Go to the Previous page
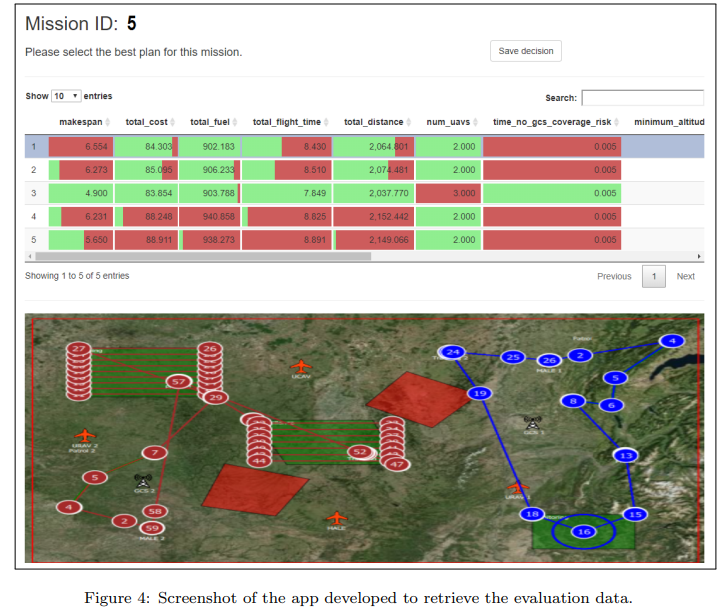This screenshot has width=726, height=615. click(614, 276)
